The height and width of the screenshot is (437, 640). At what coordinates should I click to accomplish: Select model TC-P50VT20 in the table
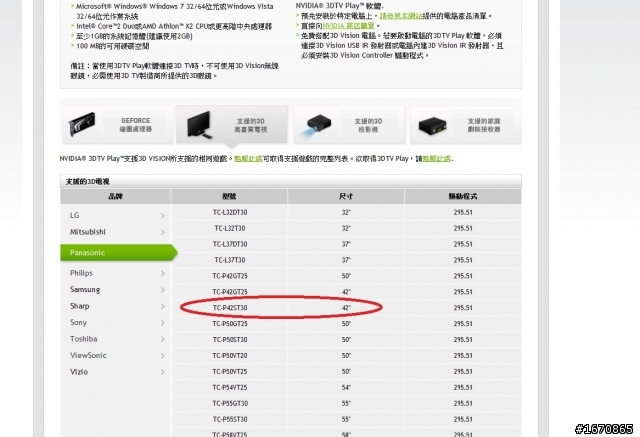[230, 355]
